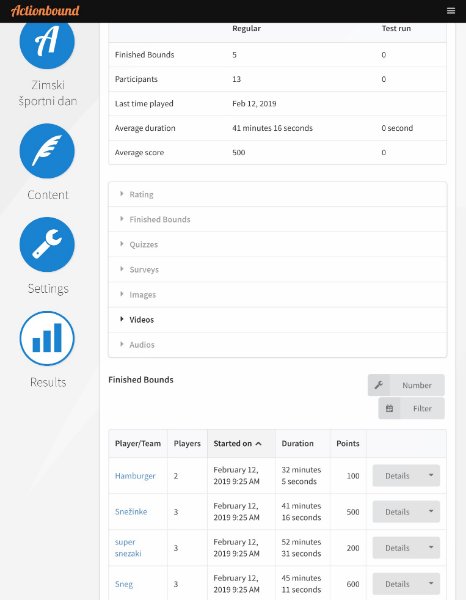Sort table by Points column

[348, 443]
